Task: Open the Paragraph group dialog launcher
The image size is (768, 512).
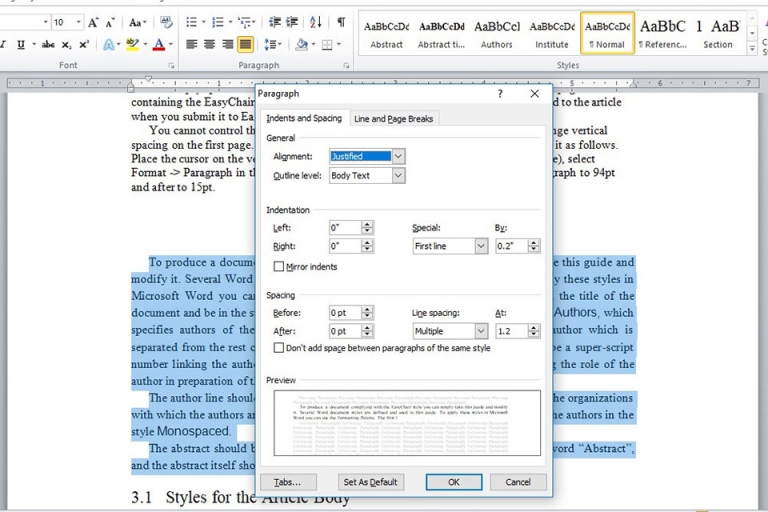Action: 346,66
